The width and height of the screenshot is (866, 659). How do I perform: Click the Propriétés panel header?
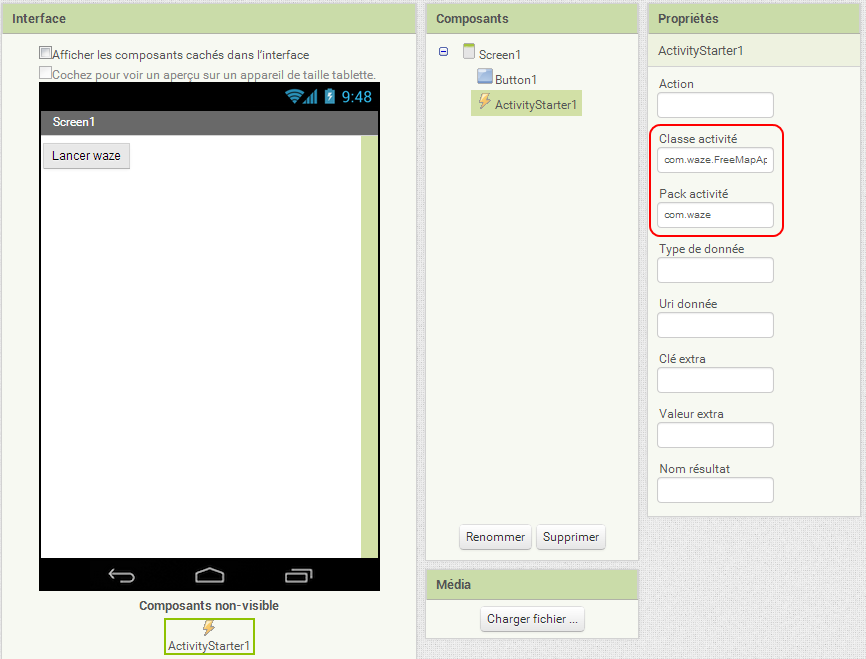click(754, 19)
